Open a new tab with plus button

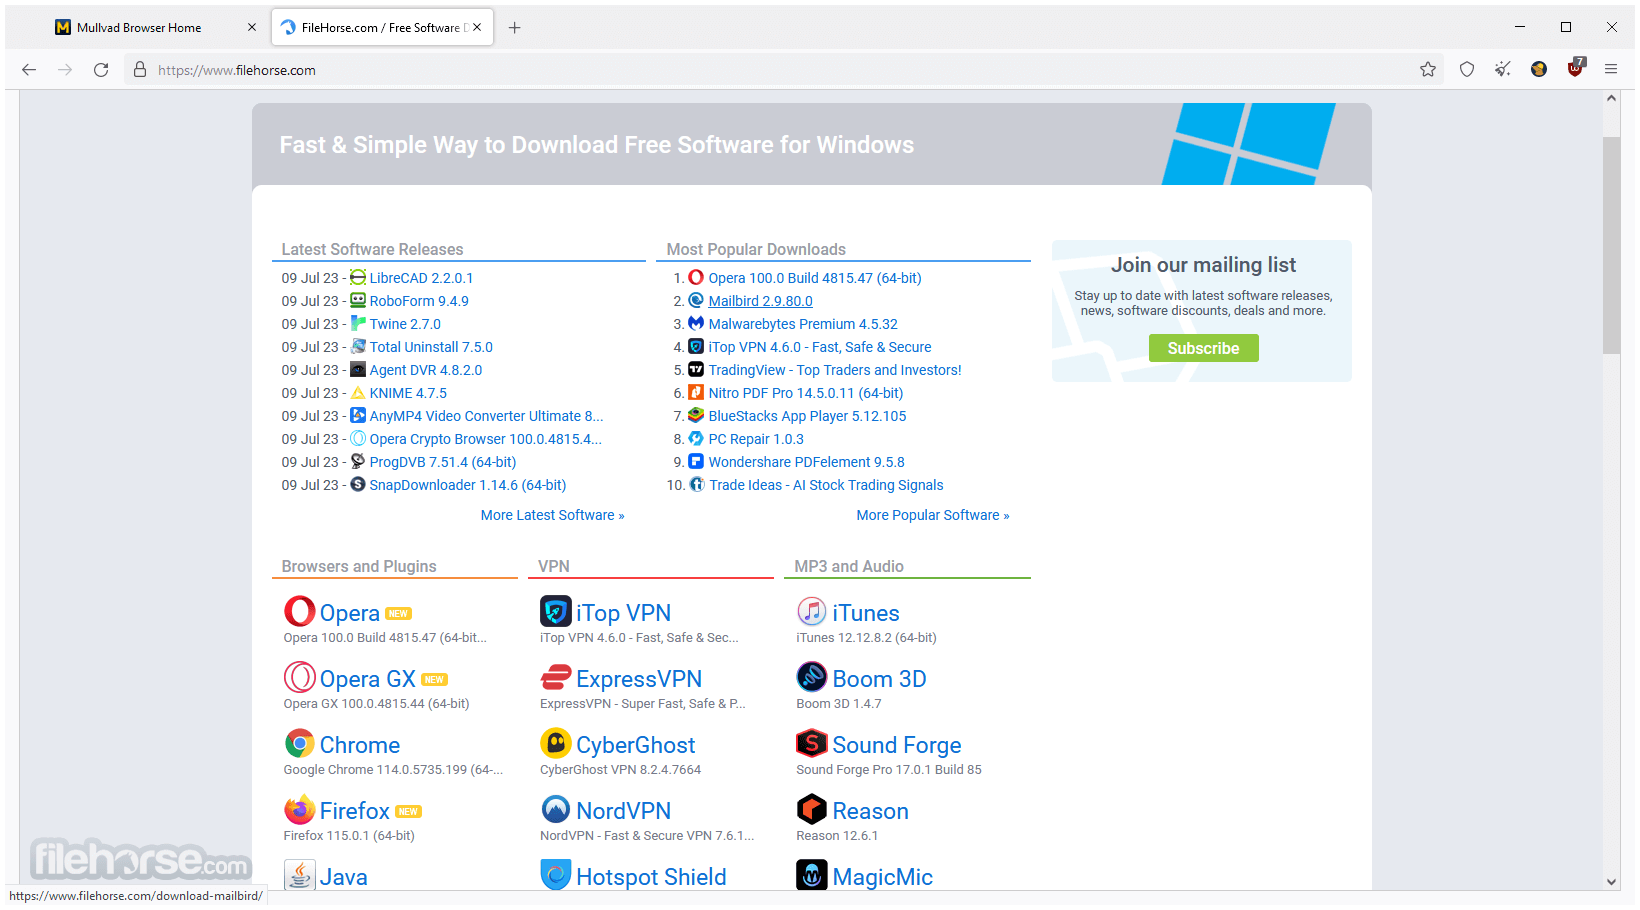514,28
